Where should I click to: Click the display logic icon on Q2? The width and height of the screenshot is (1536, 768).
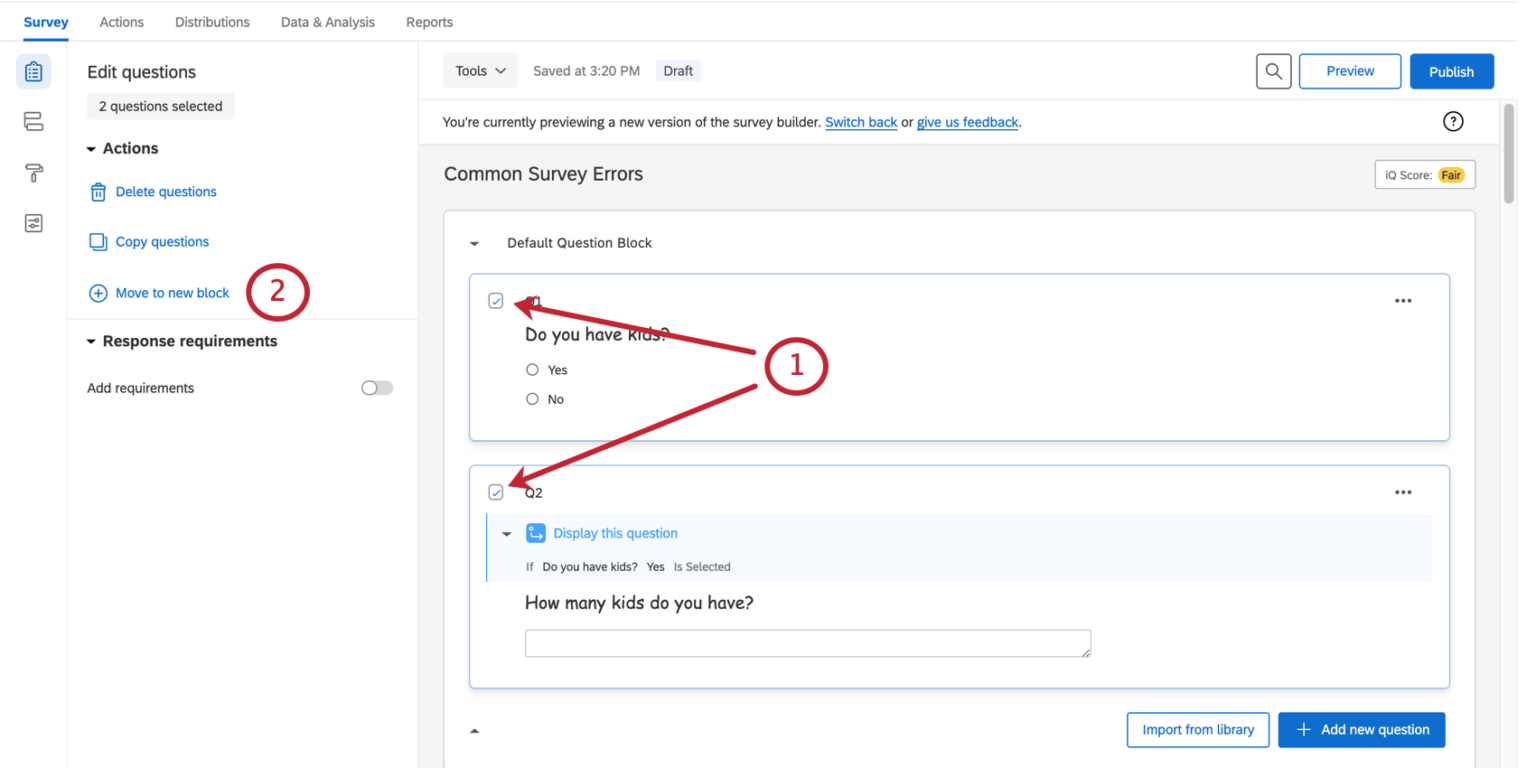tap(537, 533)
